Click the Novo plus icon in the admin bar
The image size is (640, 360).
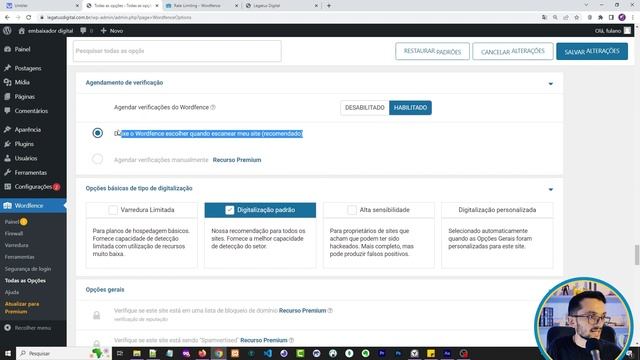(103, 31)
